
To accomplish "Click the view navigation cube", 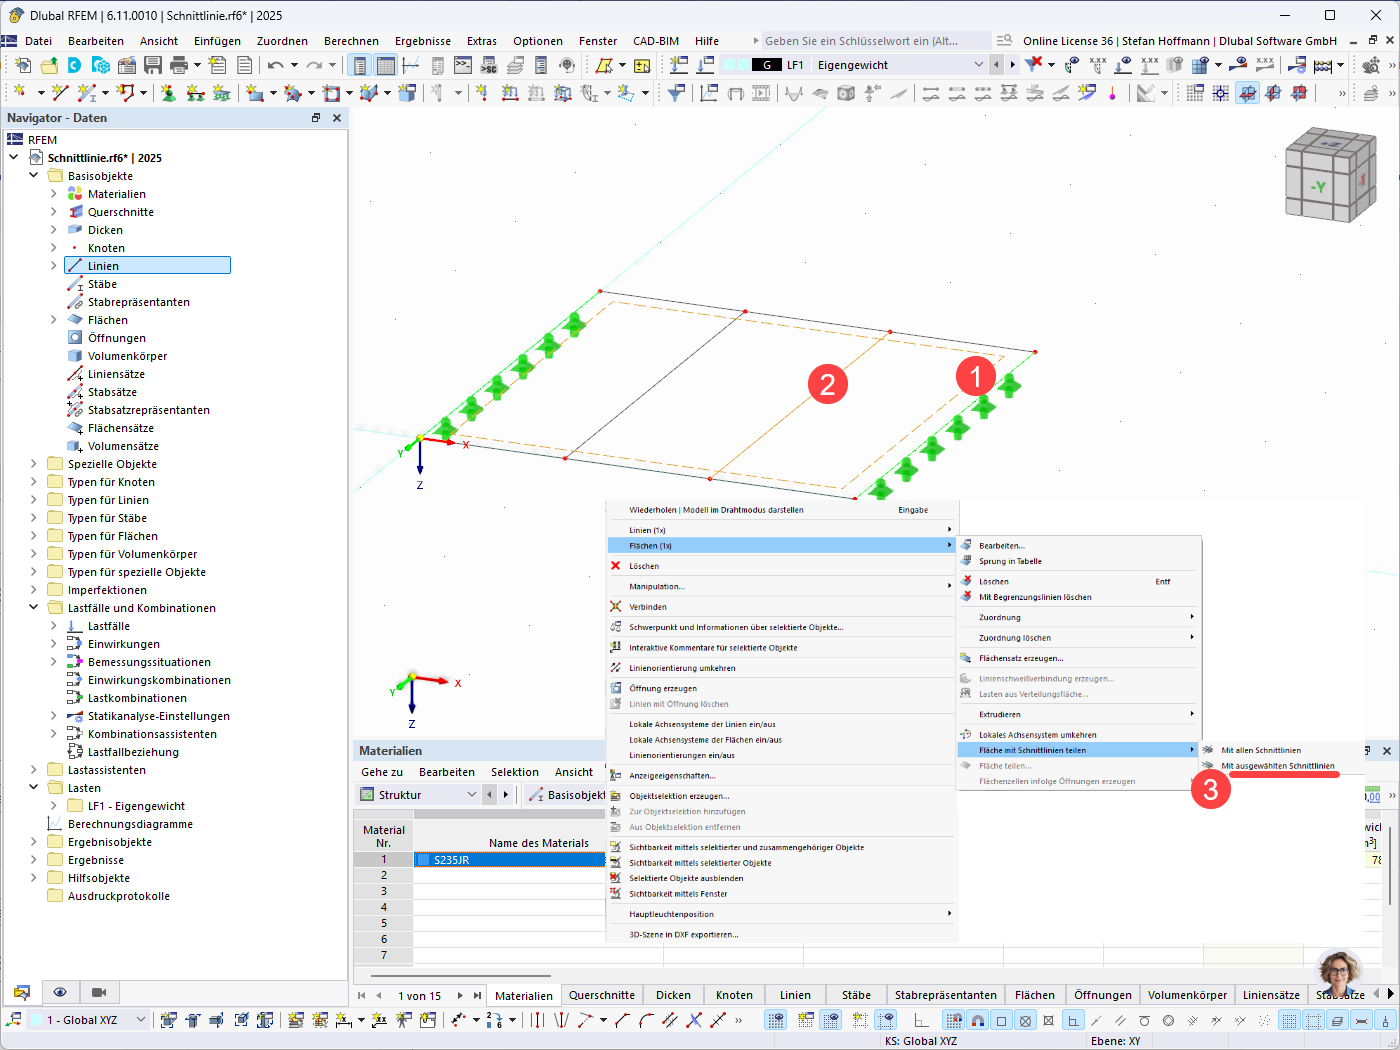I will point(1331,174).
